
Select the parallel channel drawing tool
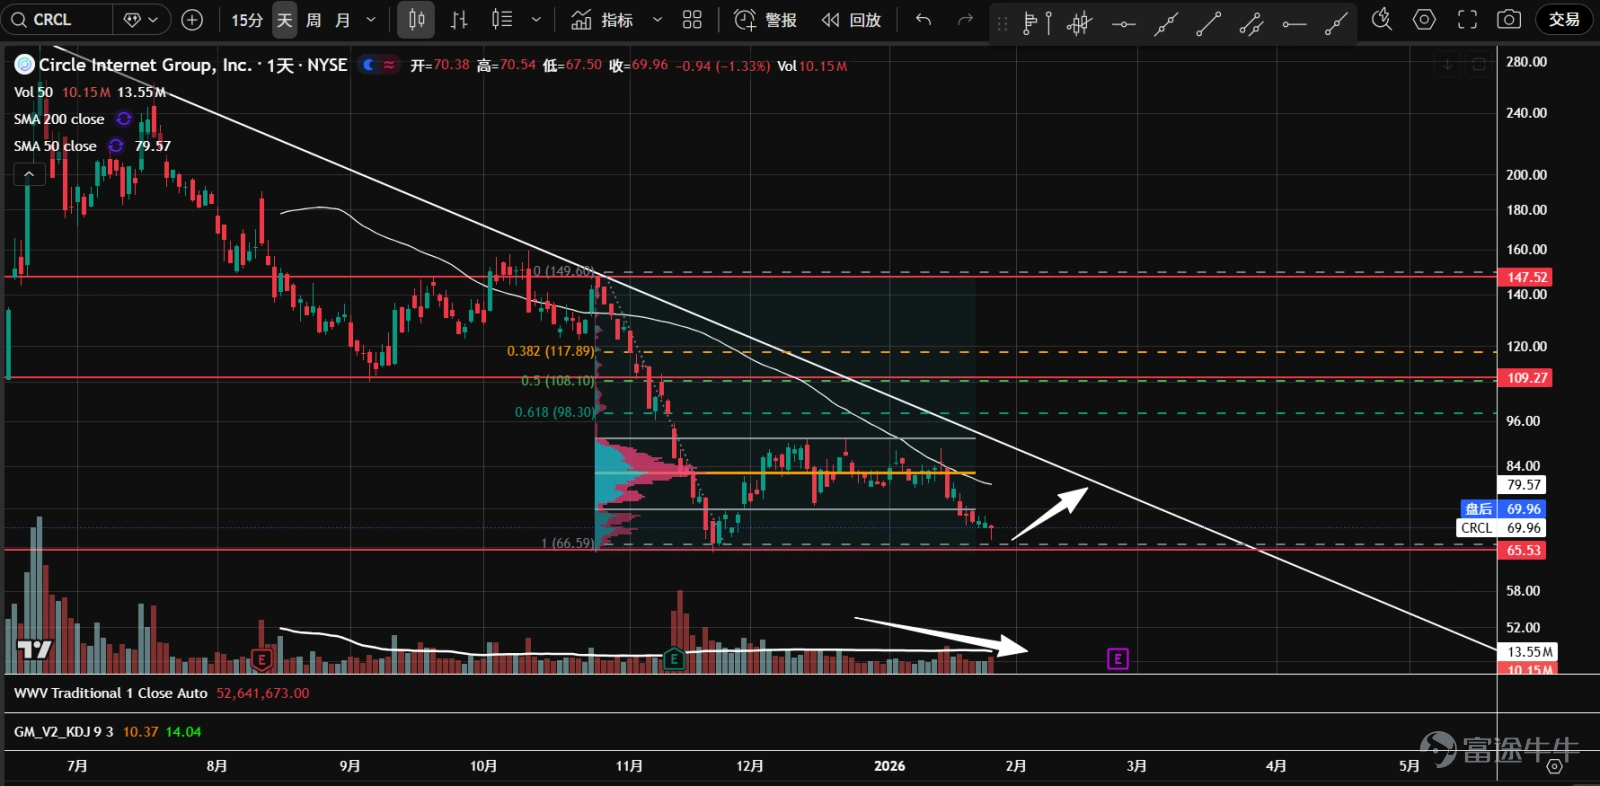click(x=1251, y=23)
